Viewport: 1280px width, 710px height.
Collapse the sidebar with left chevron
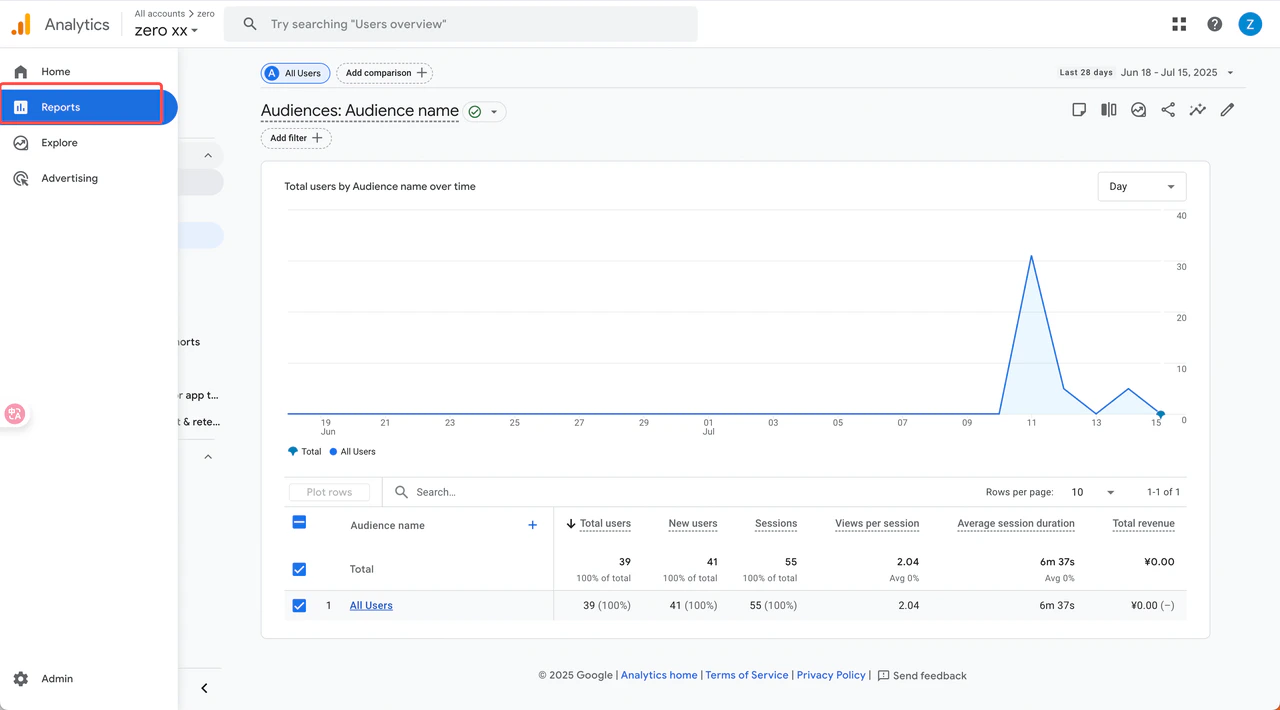204,688
